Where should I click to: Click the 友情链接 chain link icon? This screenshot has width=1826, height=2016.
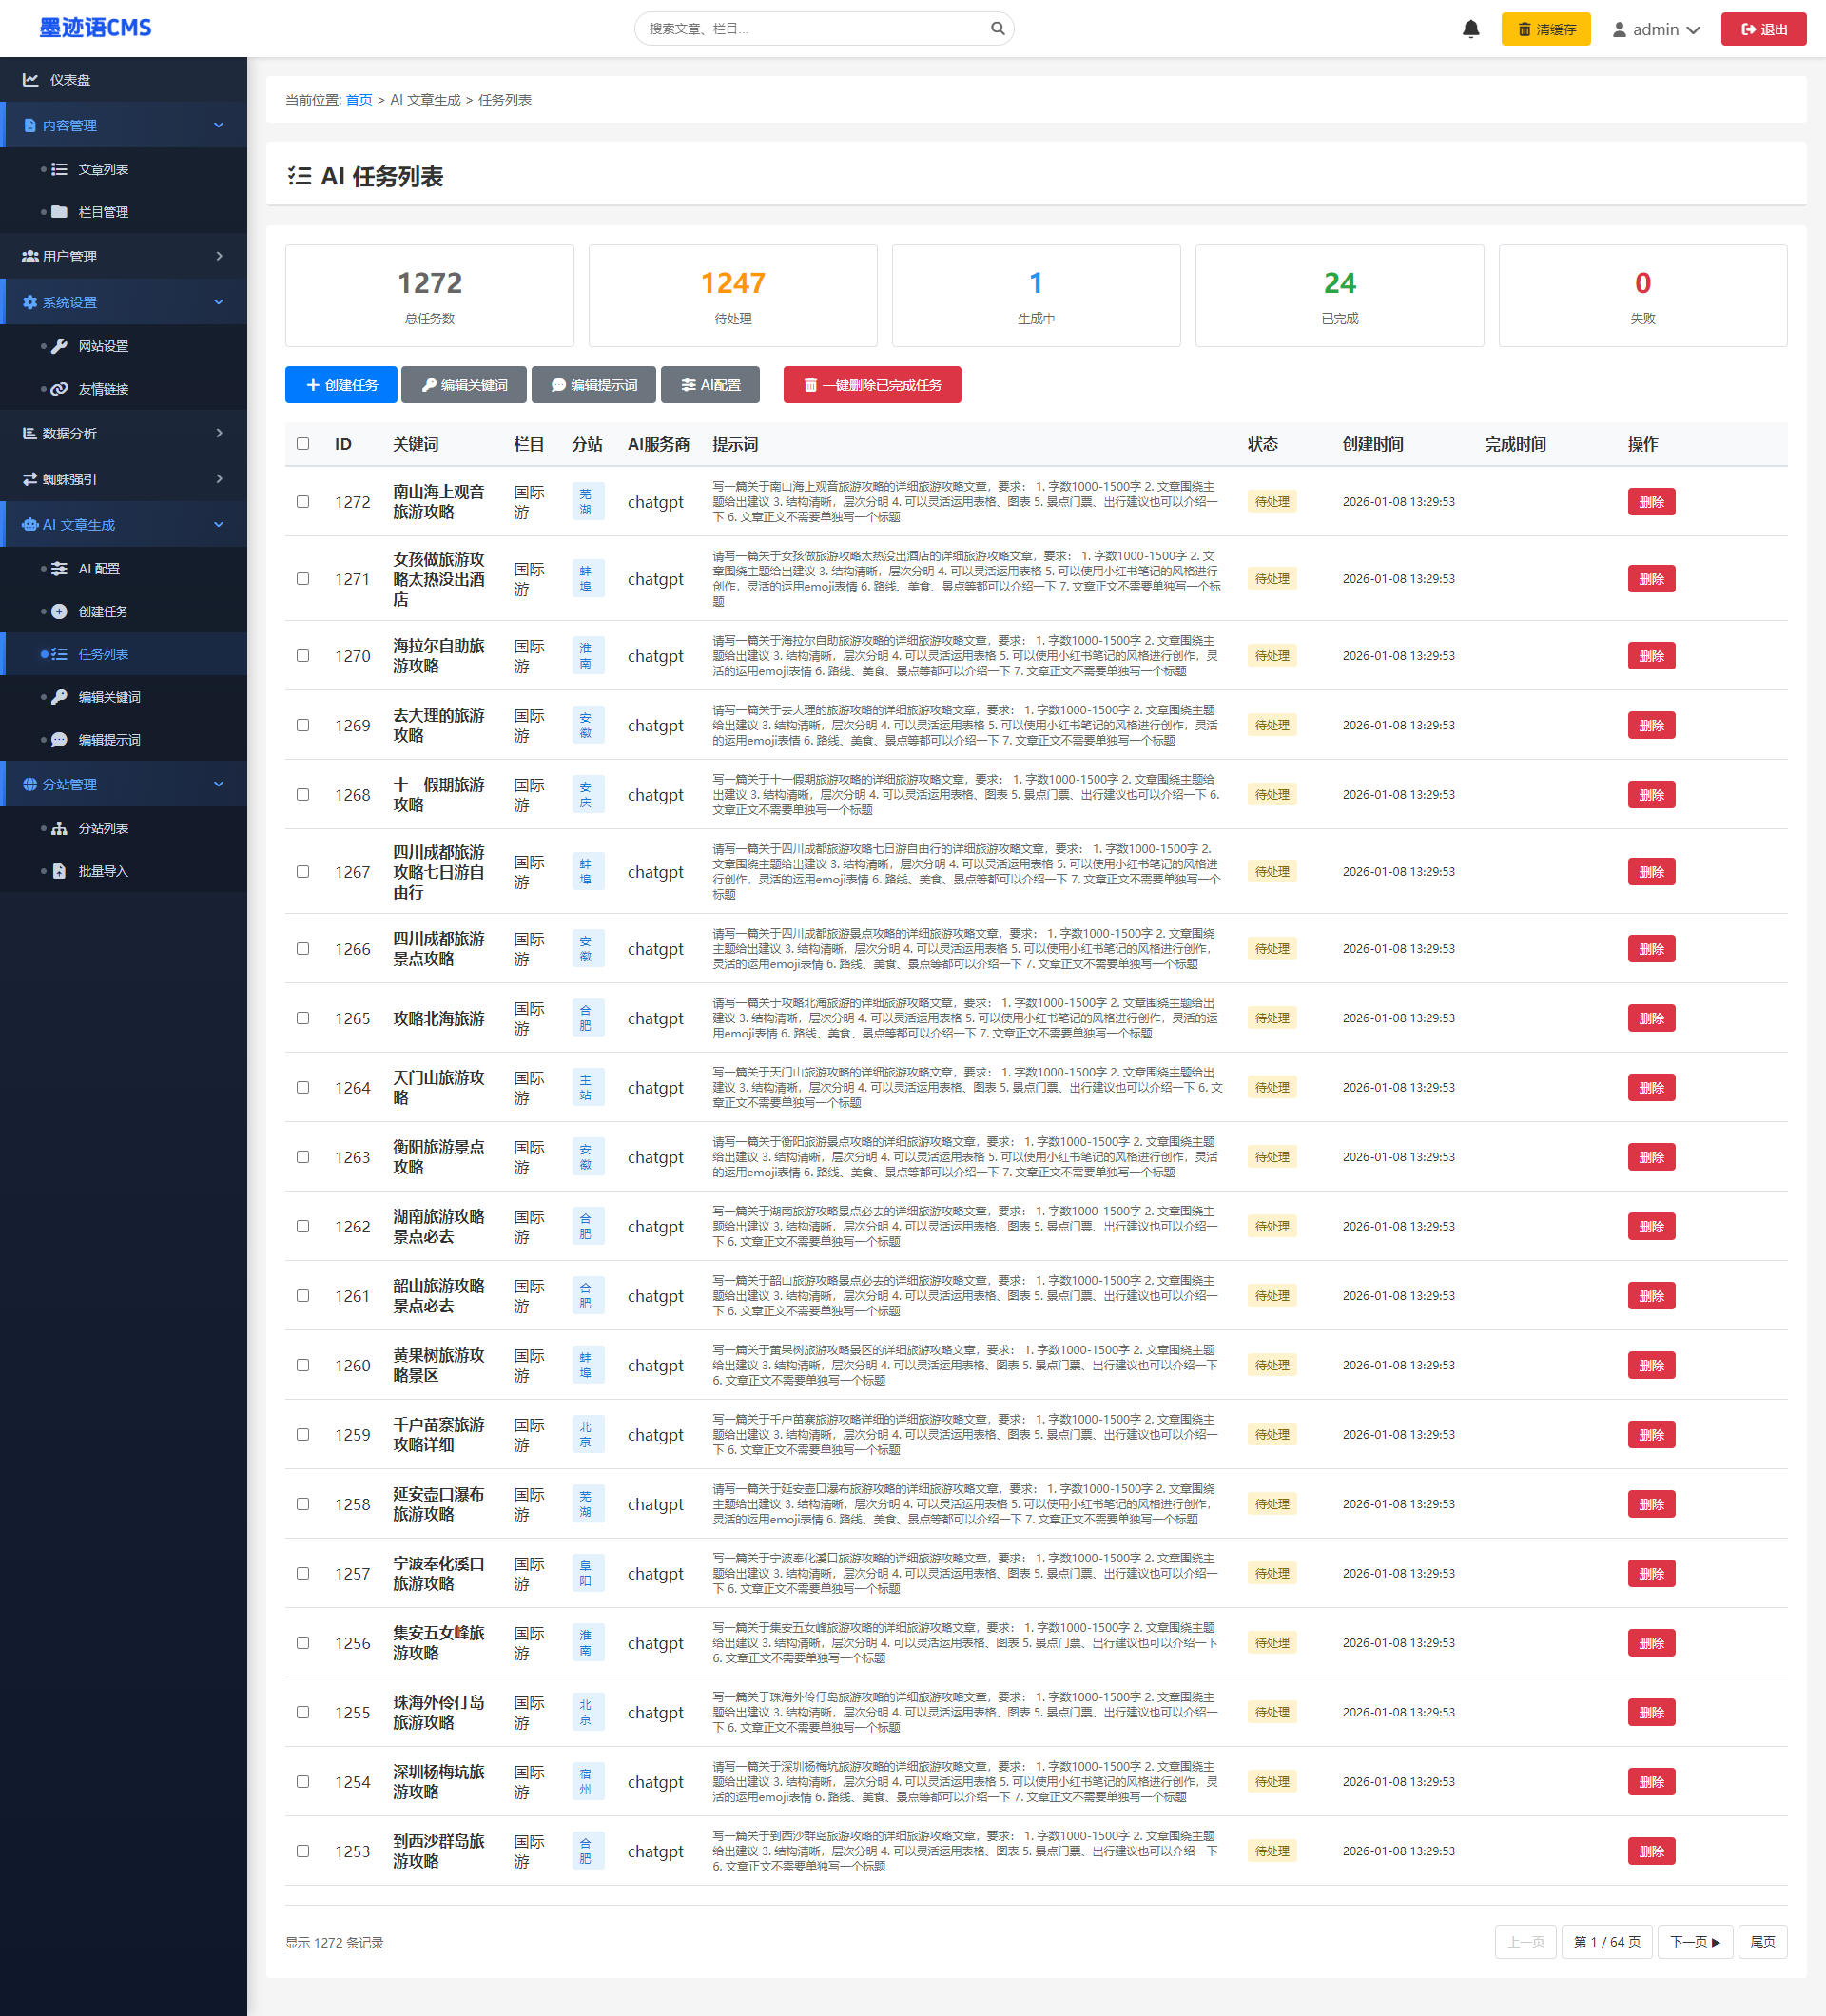(59, 389)
